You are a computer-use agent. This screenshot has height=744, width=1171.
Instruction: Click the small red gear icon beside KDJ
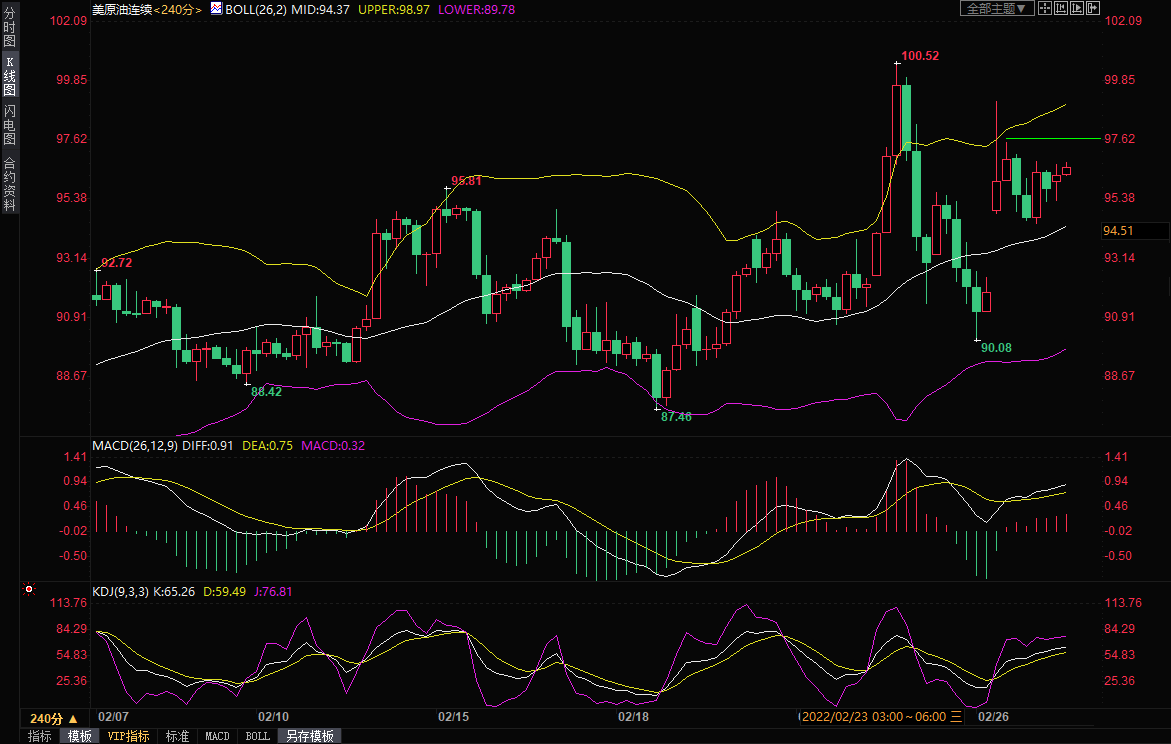click(x=28, y=591)
